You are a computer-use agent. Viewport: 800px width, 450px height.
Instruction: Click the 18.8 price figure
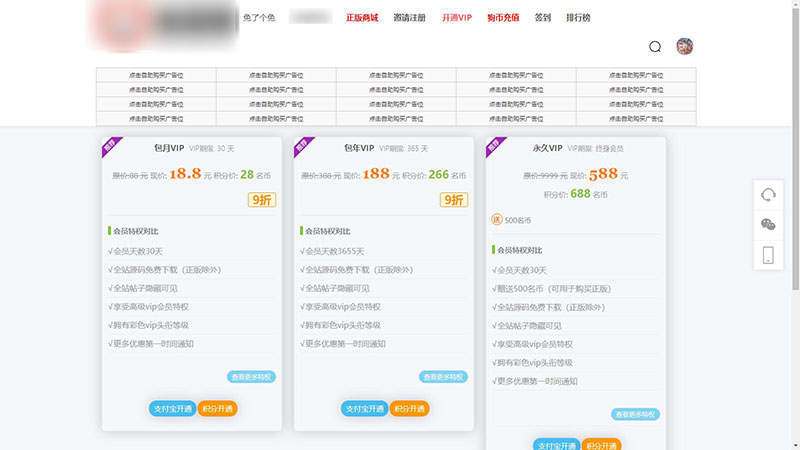point(185,174)
